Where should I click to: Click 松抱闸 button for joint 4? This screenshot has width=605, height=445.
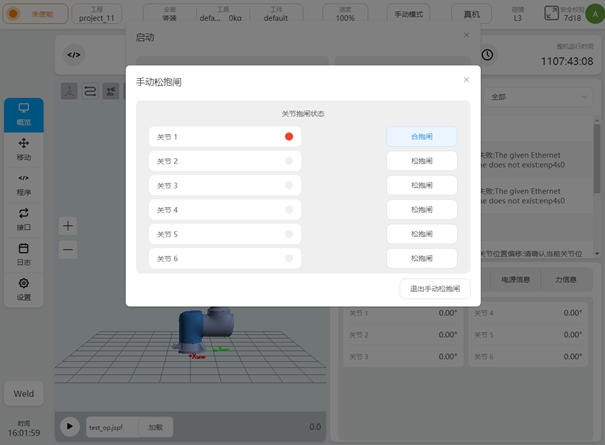pos(421,210)
